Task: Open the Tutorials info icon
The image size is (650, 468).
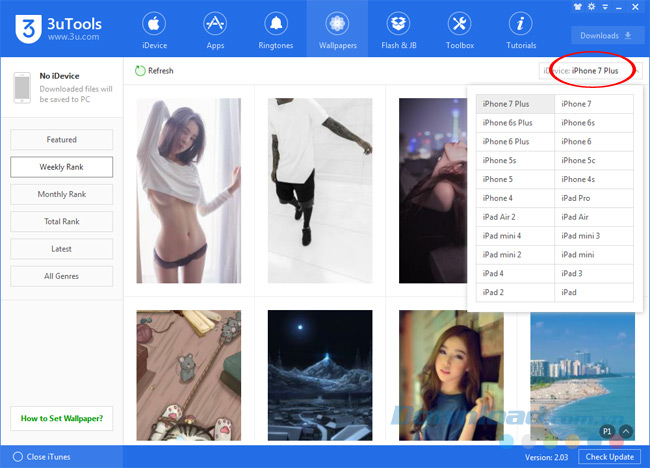Action: pyautogui.click(x=521, y=24)
